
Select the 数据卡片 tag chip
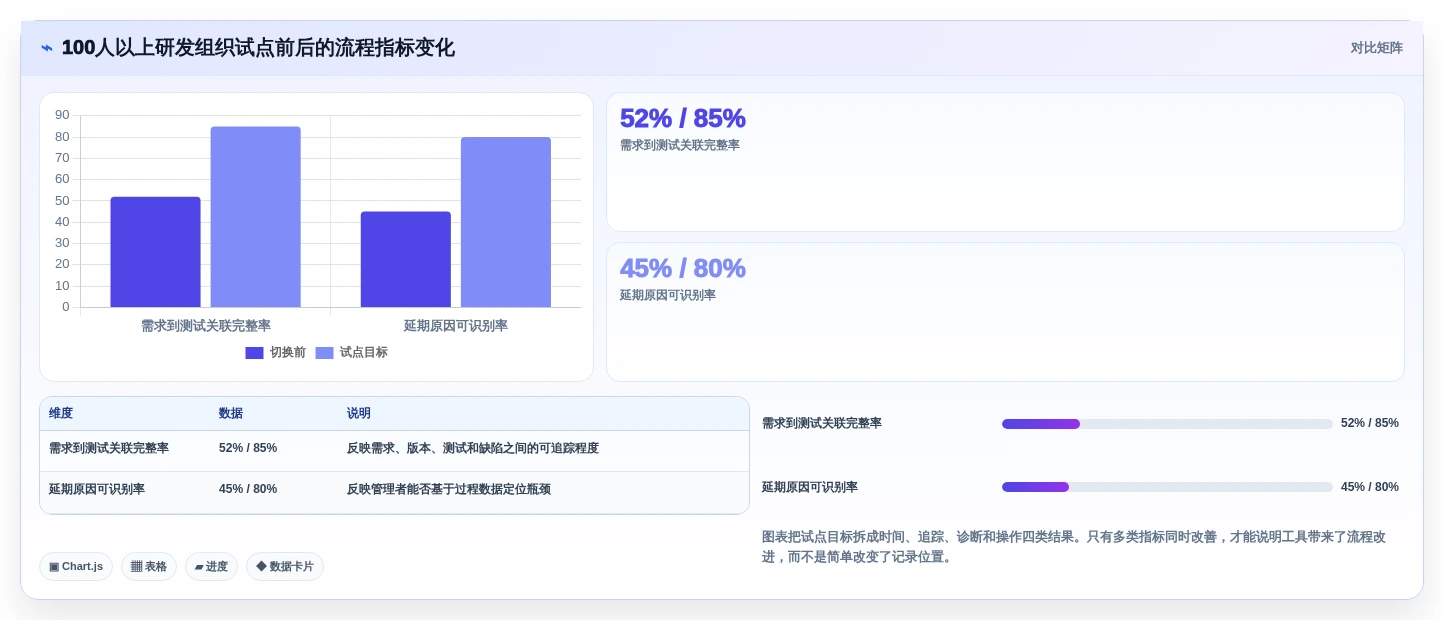(x=285, y=566)
